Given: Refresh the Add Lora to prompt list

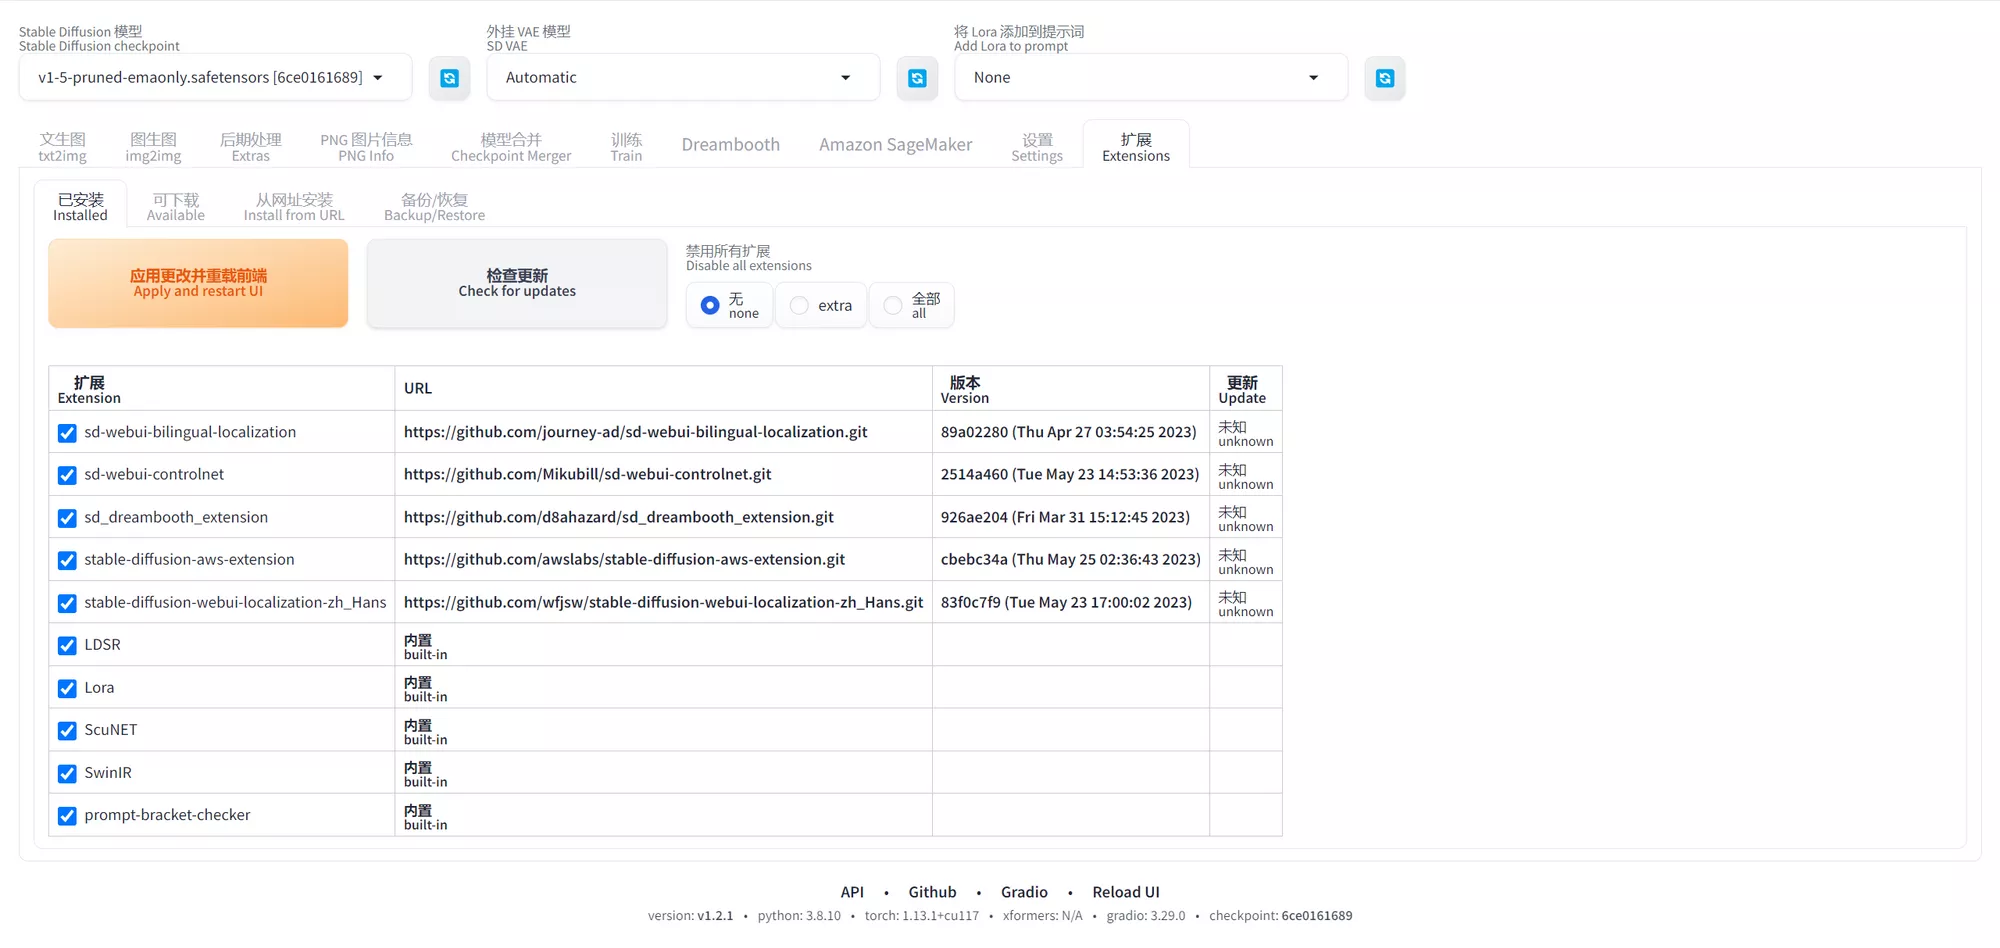Looking at the screenshot, I should (x=1385, y=78).
